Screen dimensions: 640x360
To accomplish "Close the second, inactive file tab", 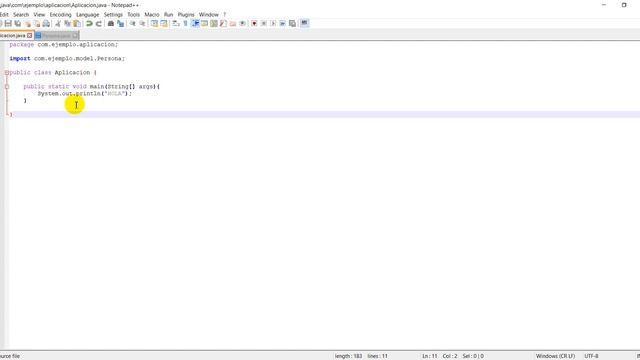I will 75,36.
